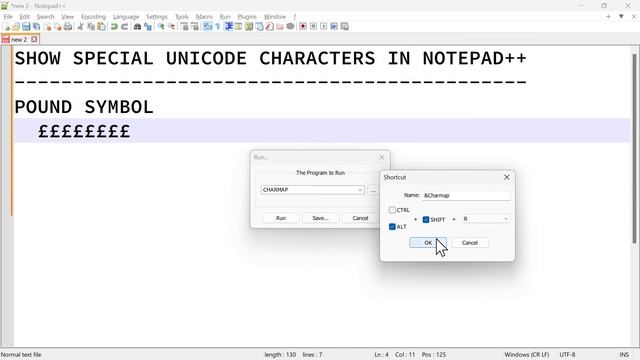
Task: Expand the CHARMAP program dropdown in Run dialog
Action: point(360,190)
